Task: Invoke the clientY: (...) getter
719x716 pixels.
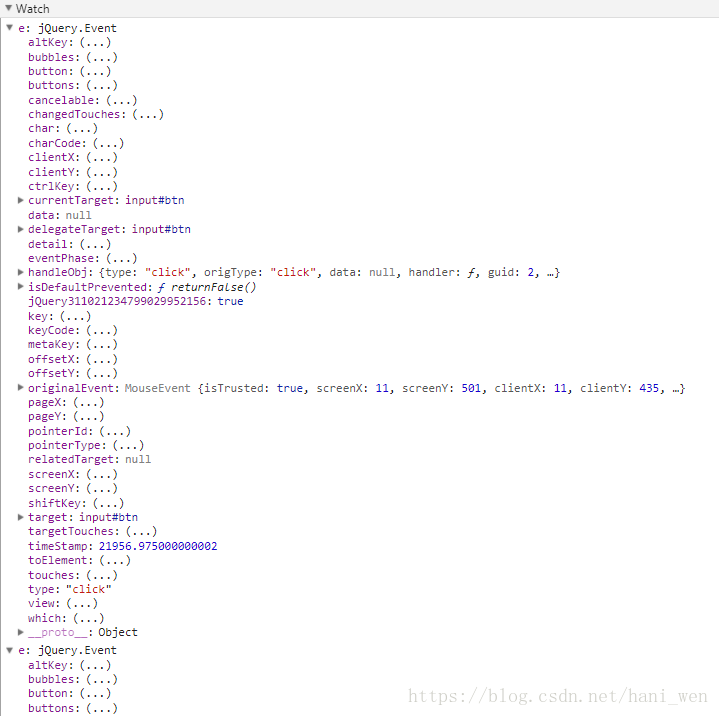Action: (x=102, y=172)
